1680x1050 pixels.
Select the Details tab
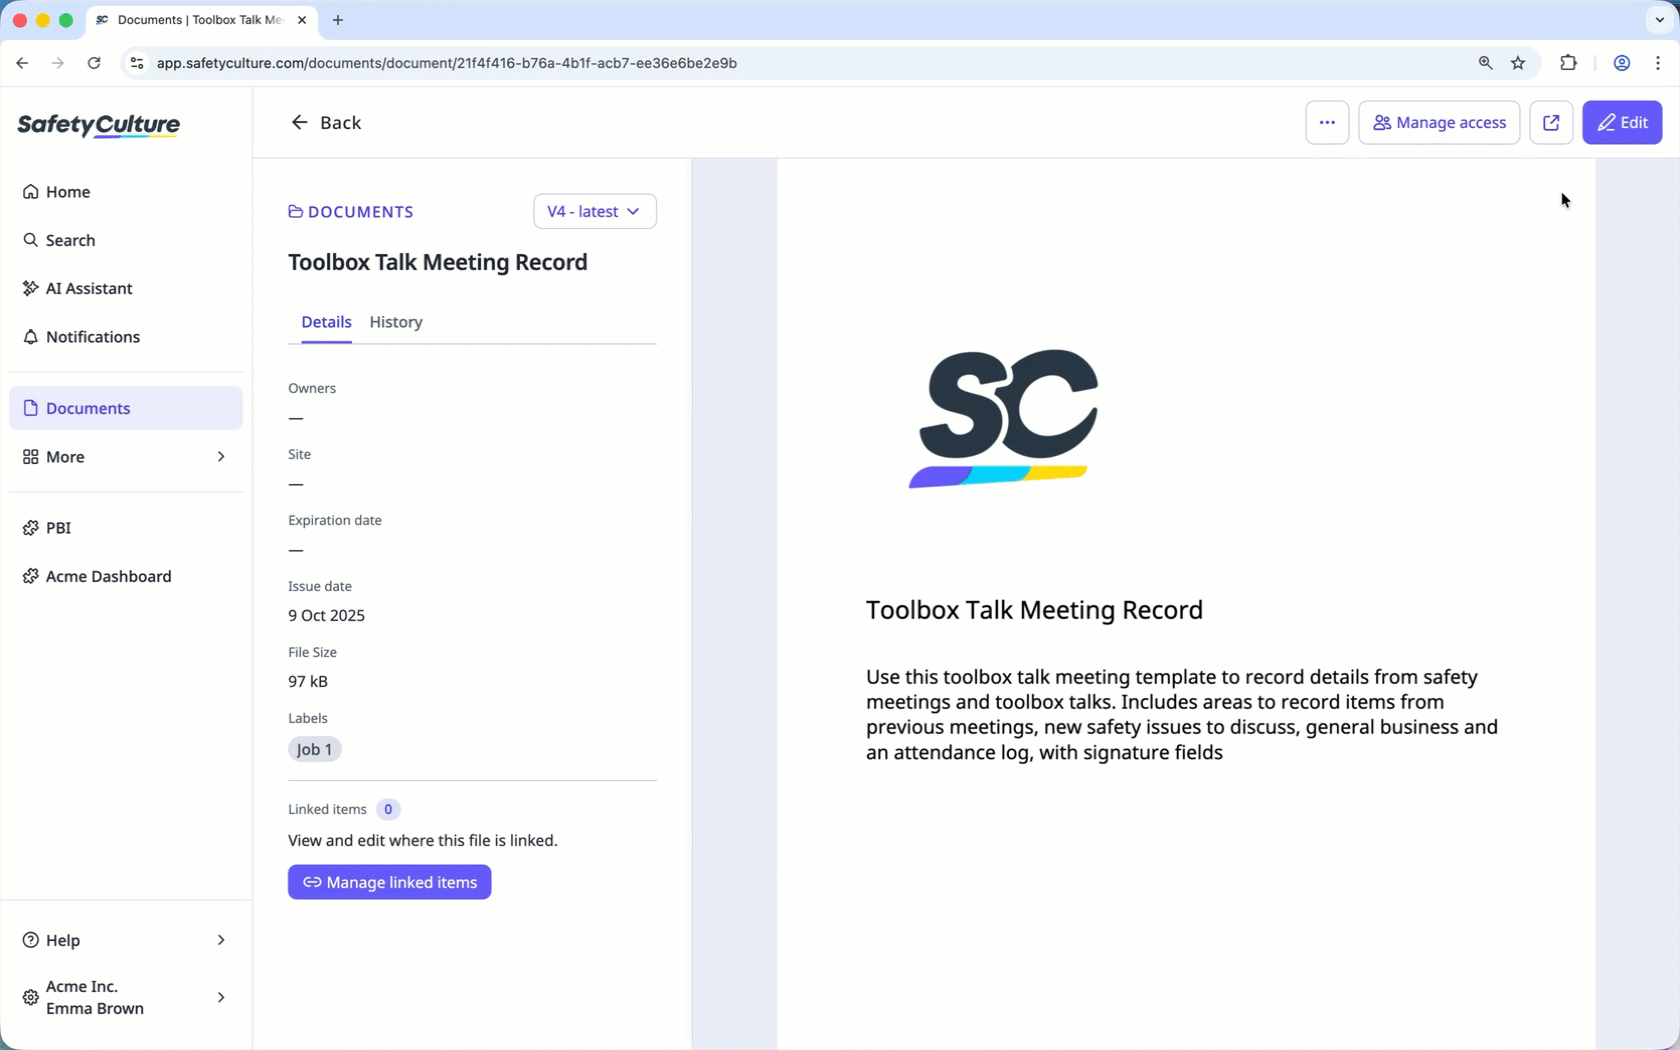click(326, 322)
